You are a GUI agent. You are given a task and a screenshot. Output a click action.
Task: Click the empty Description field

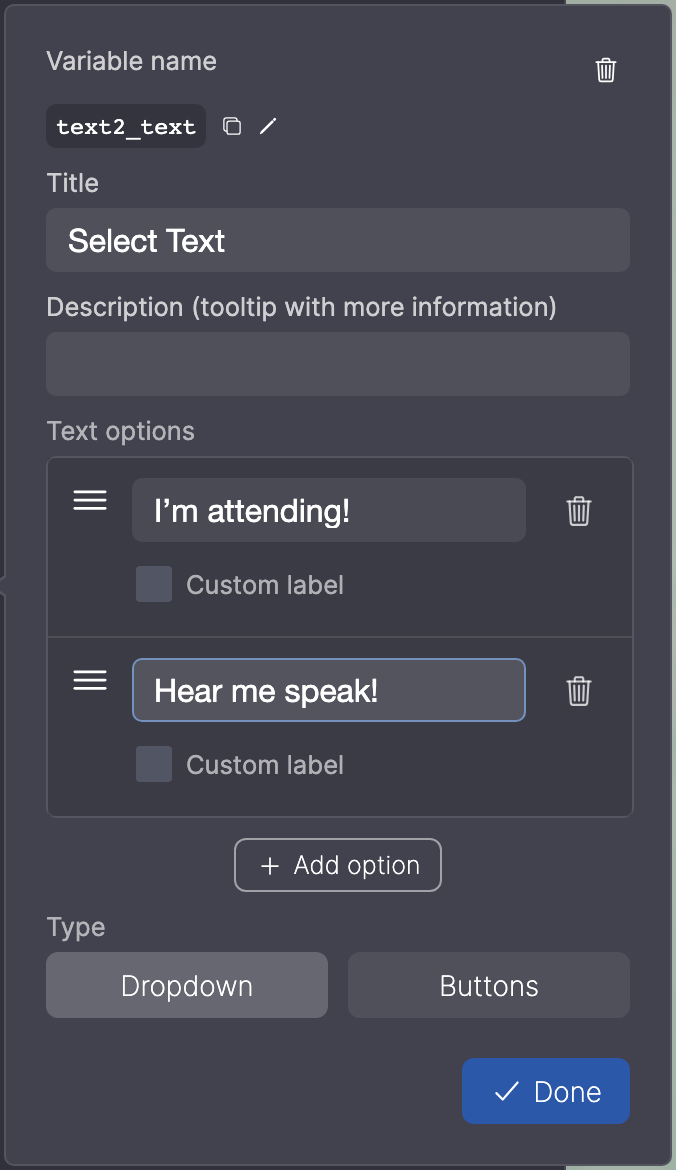tap(338, 364)
